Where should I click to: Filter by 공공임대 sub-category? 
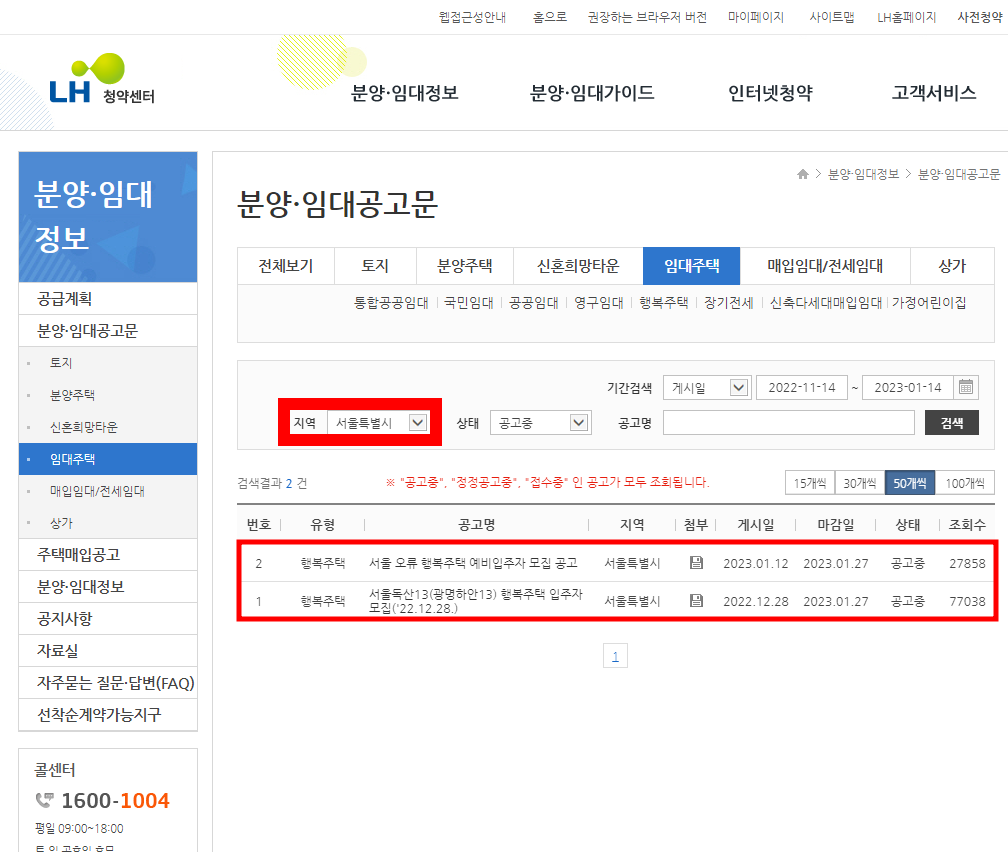coord(534,303)
